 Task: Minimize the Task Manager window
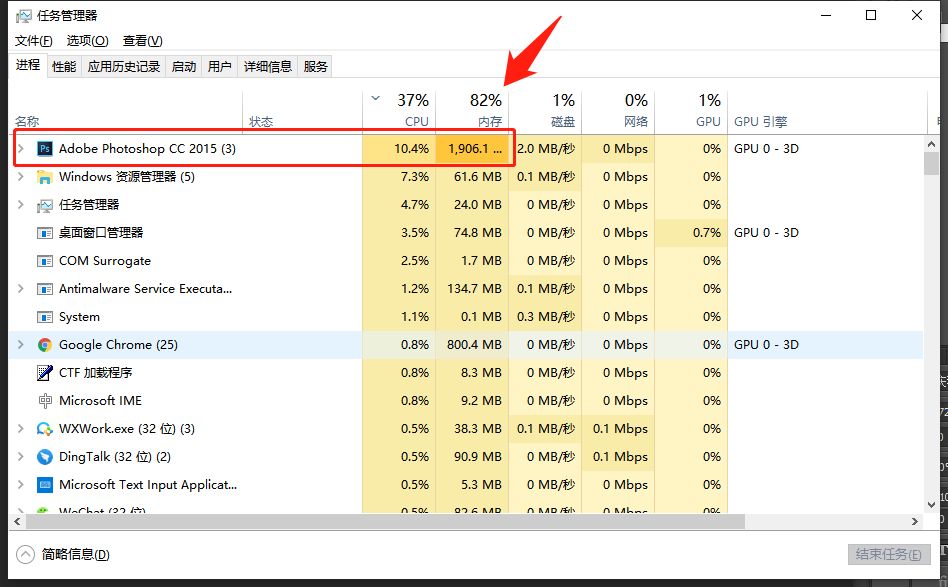pyautogui.click(x=826, y=15)
